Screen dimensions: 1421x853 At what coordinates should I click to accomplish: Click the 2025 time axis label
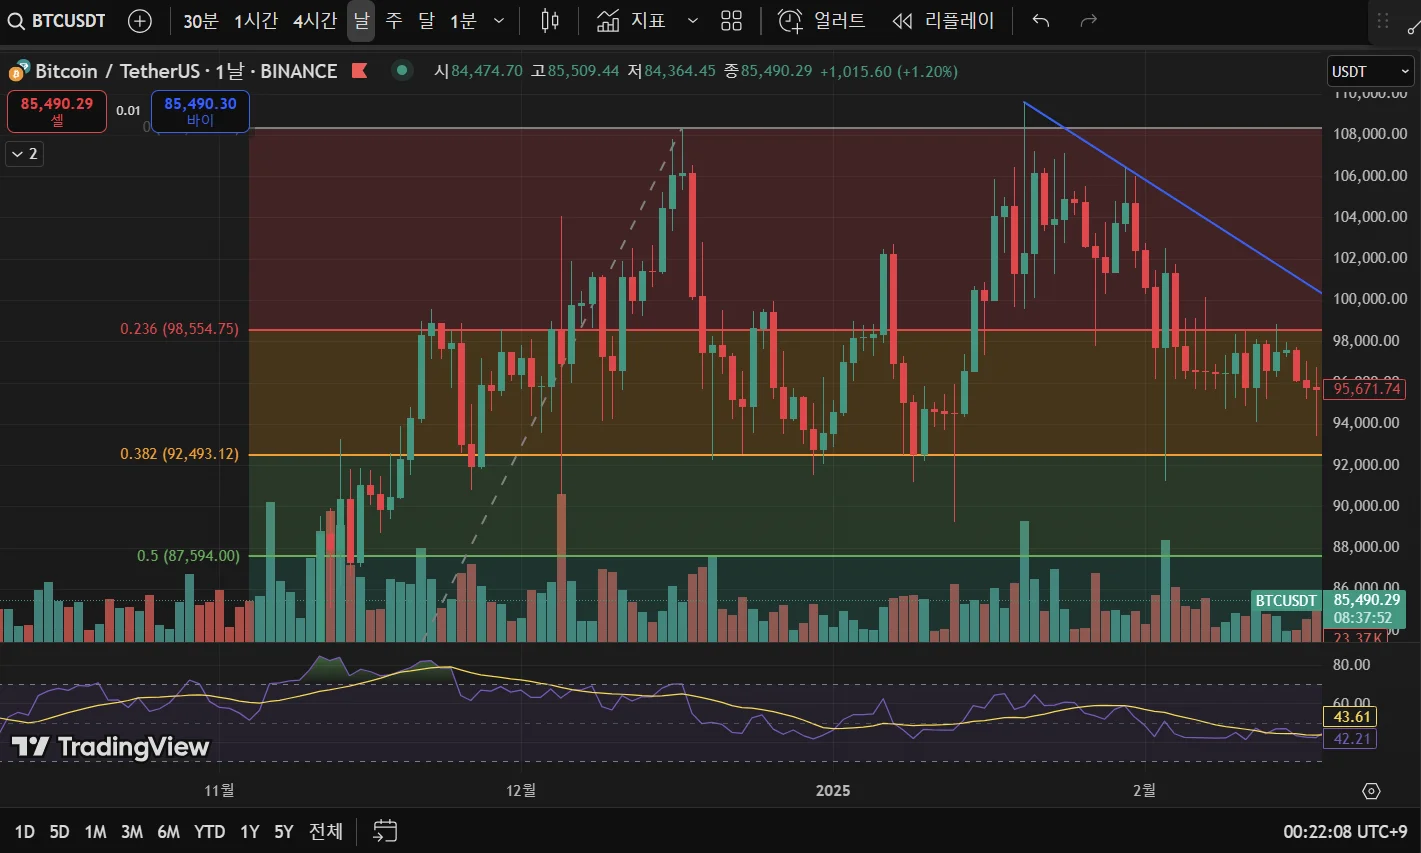pyautogui.click(x=833, y=791)
